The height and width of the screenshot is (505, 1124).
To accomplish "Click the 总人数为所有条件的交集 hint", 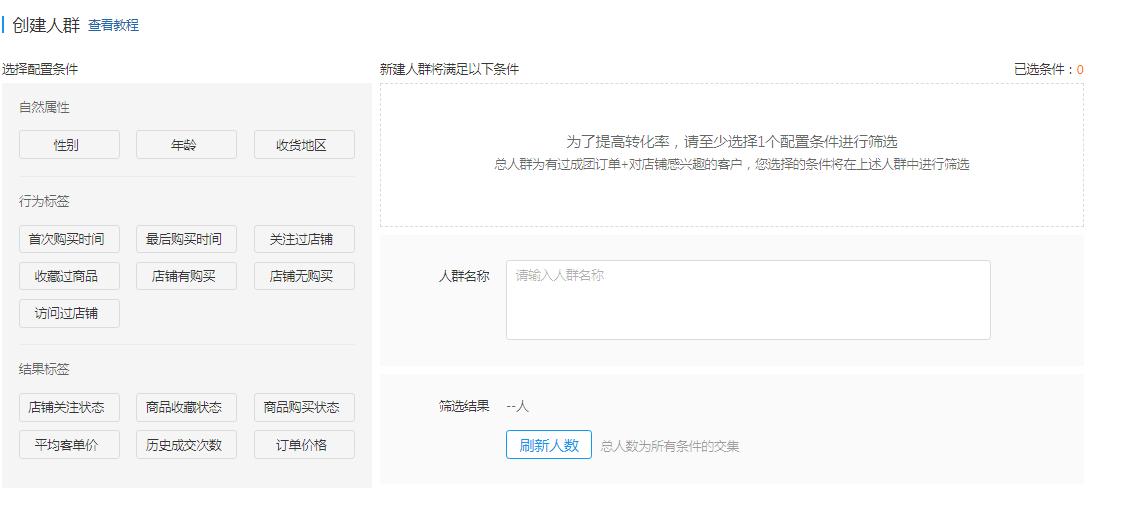I will (x=670, y=446).
